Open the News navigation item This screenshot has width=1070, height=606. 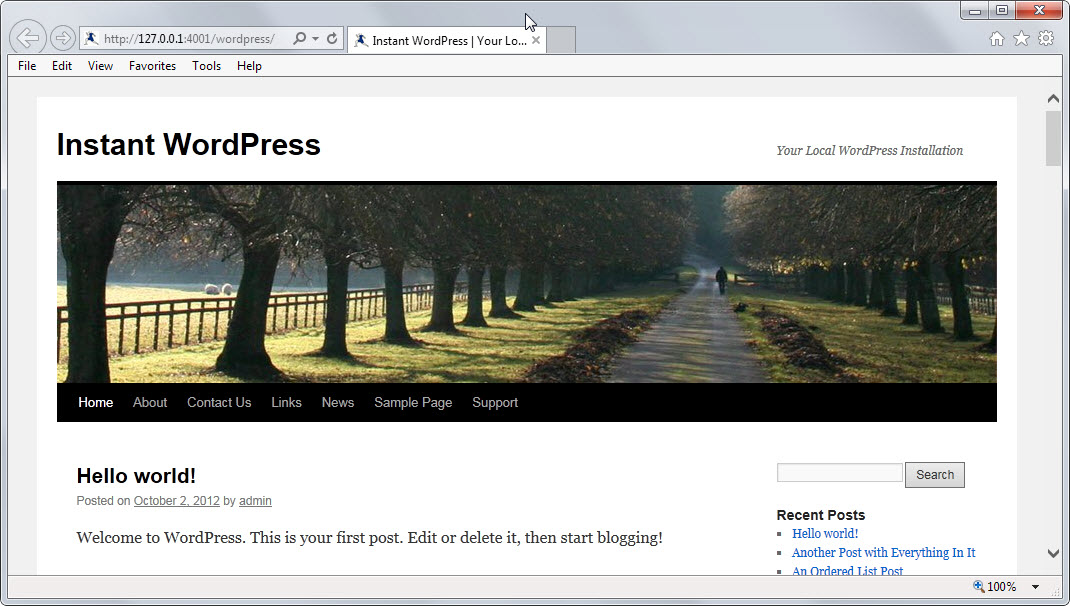point(338,403)
